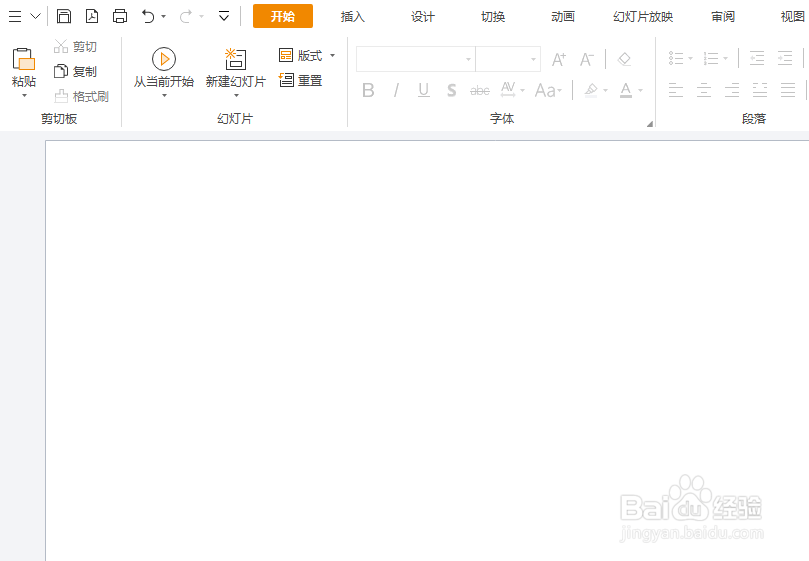Viewport: 809px width, 561px height.
Task: Click the text highlight color icon
Action: tap(591, 90)
